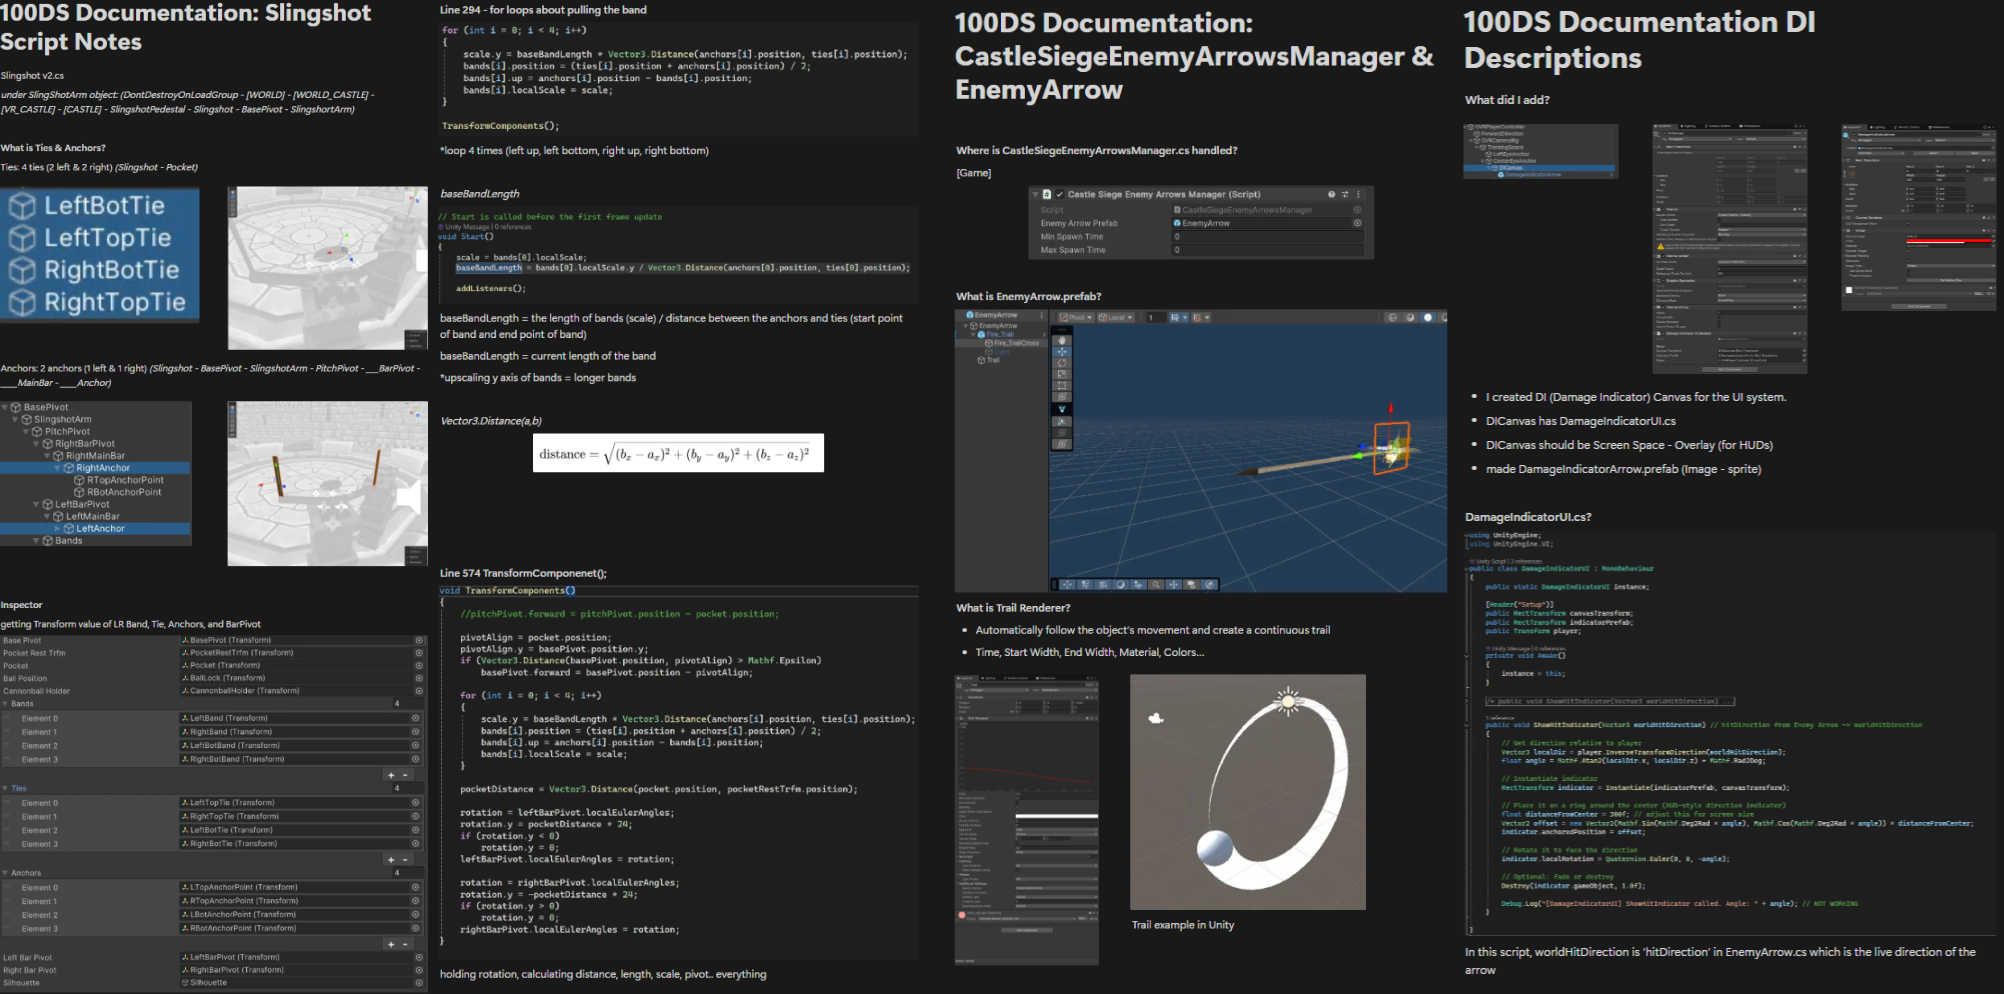Click object picker beside LeftBarPivot (Transform)

[418, 957]
